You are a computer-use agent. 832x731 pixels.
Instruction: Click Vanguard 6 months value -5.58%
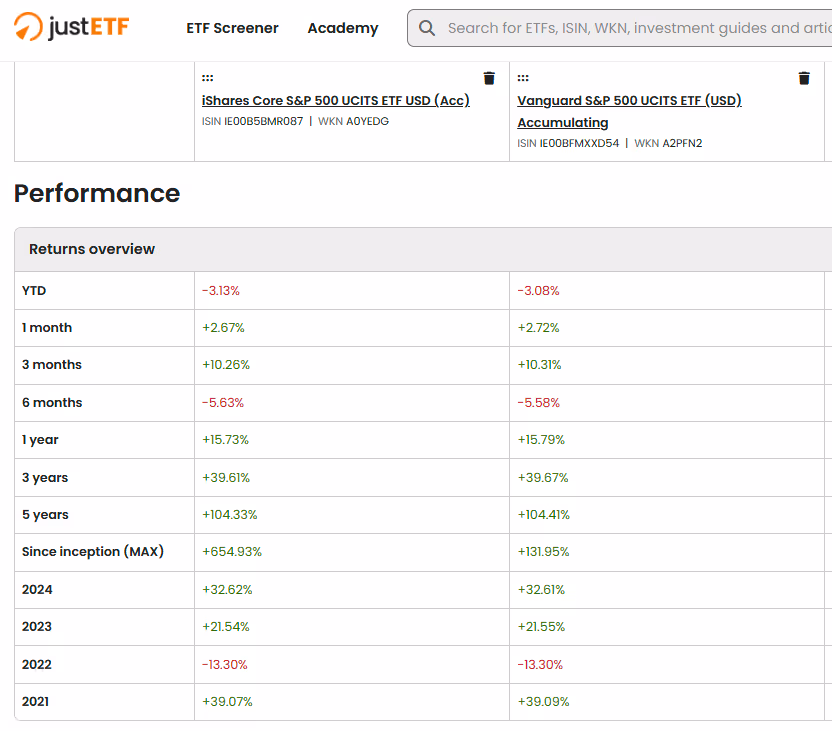tap(539, 403)
